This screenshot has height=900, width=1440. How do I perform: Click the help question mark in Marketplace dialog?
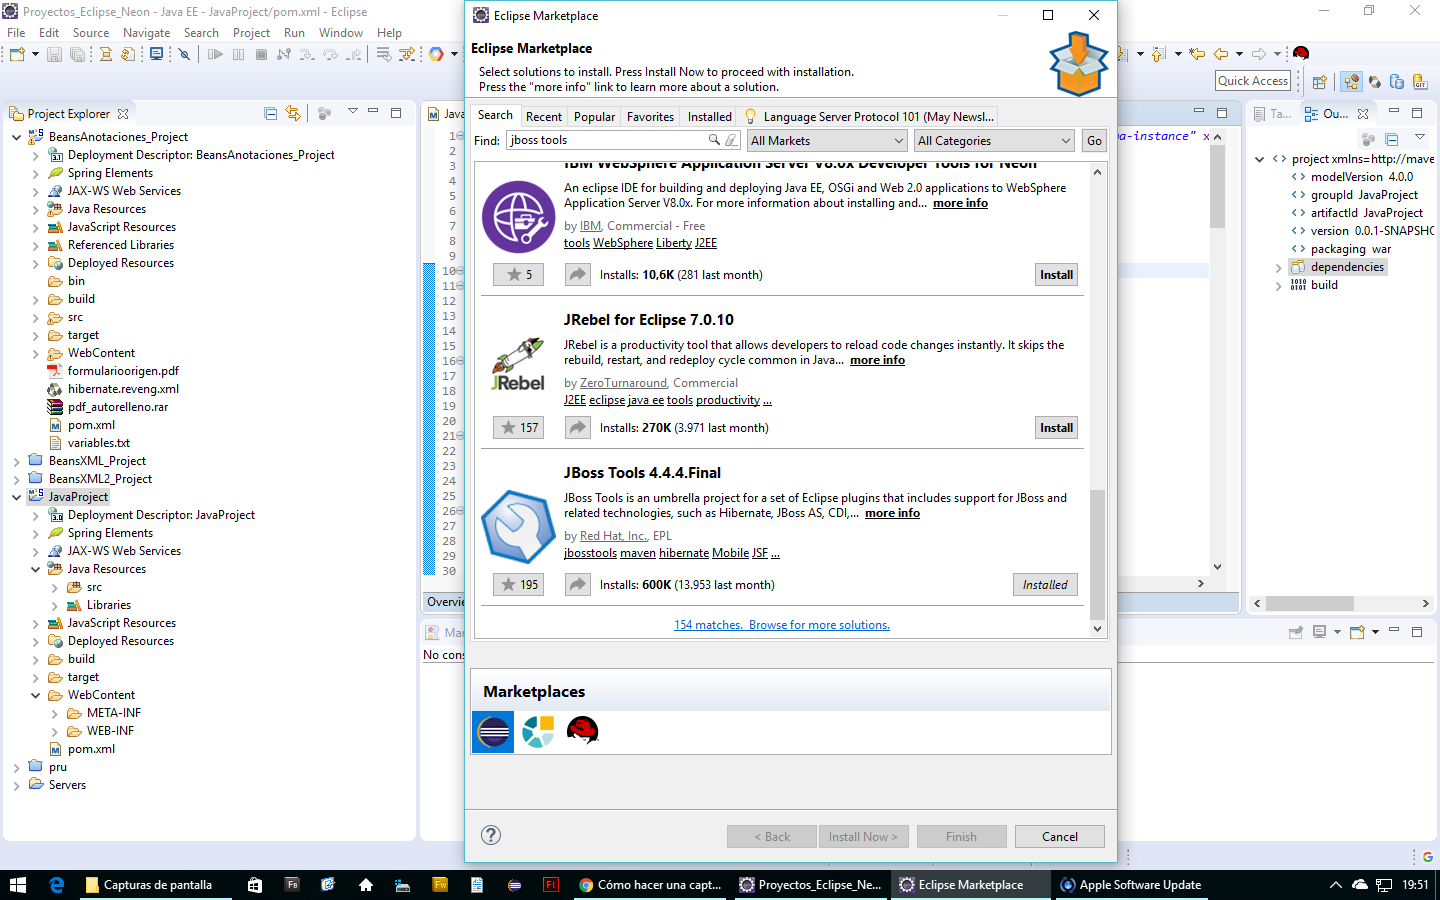point(491,836)
